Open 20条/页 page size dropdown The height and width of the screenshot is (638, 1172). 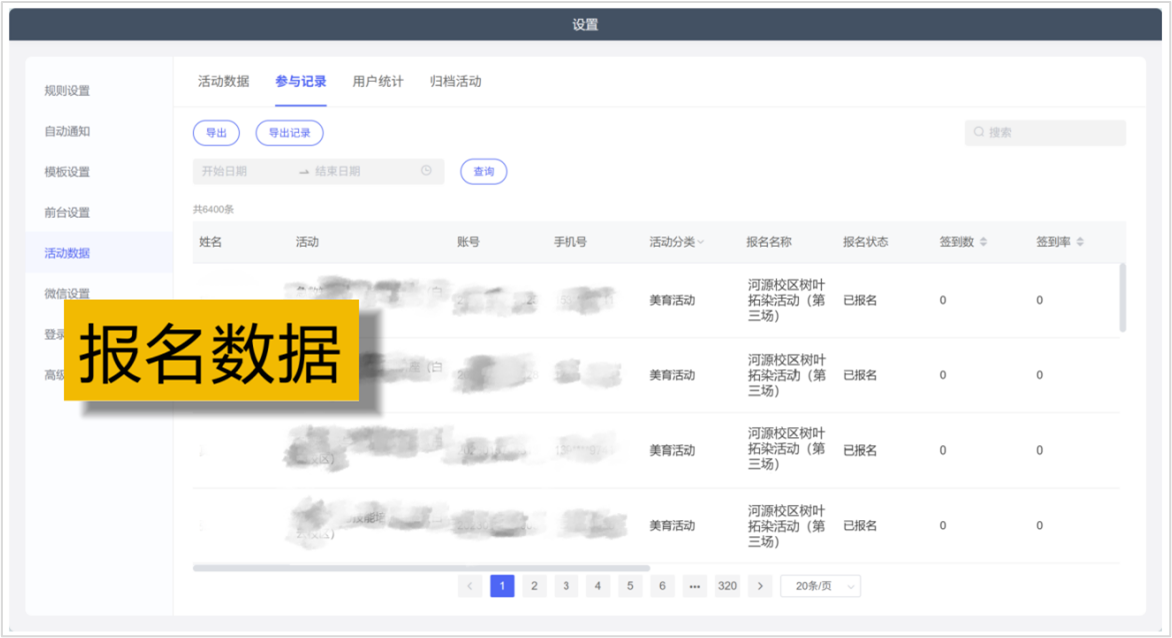point(820,586)
